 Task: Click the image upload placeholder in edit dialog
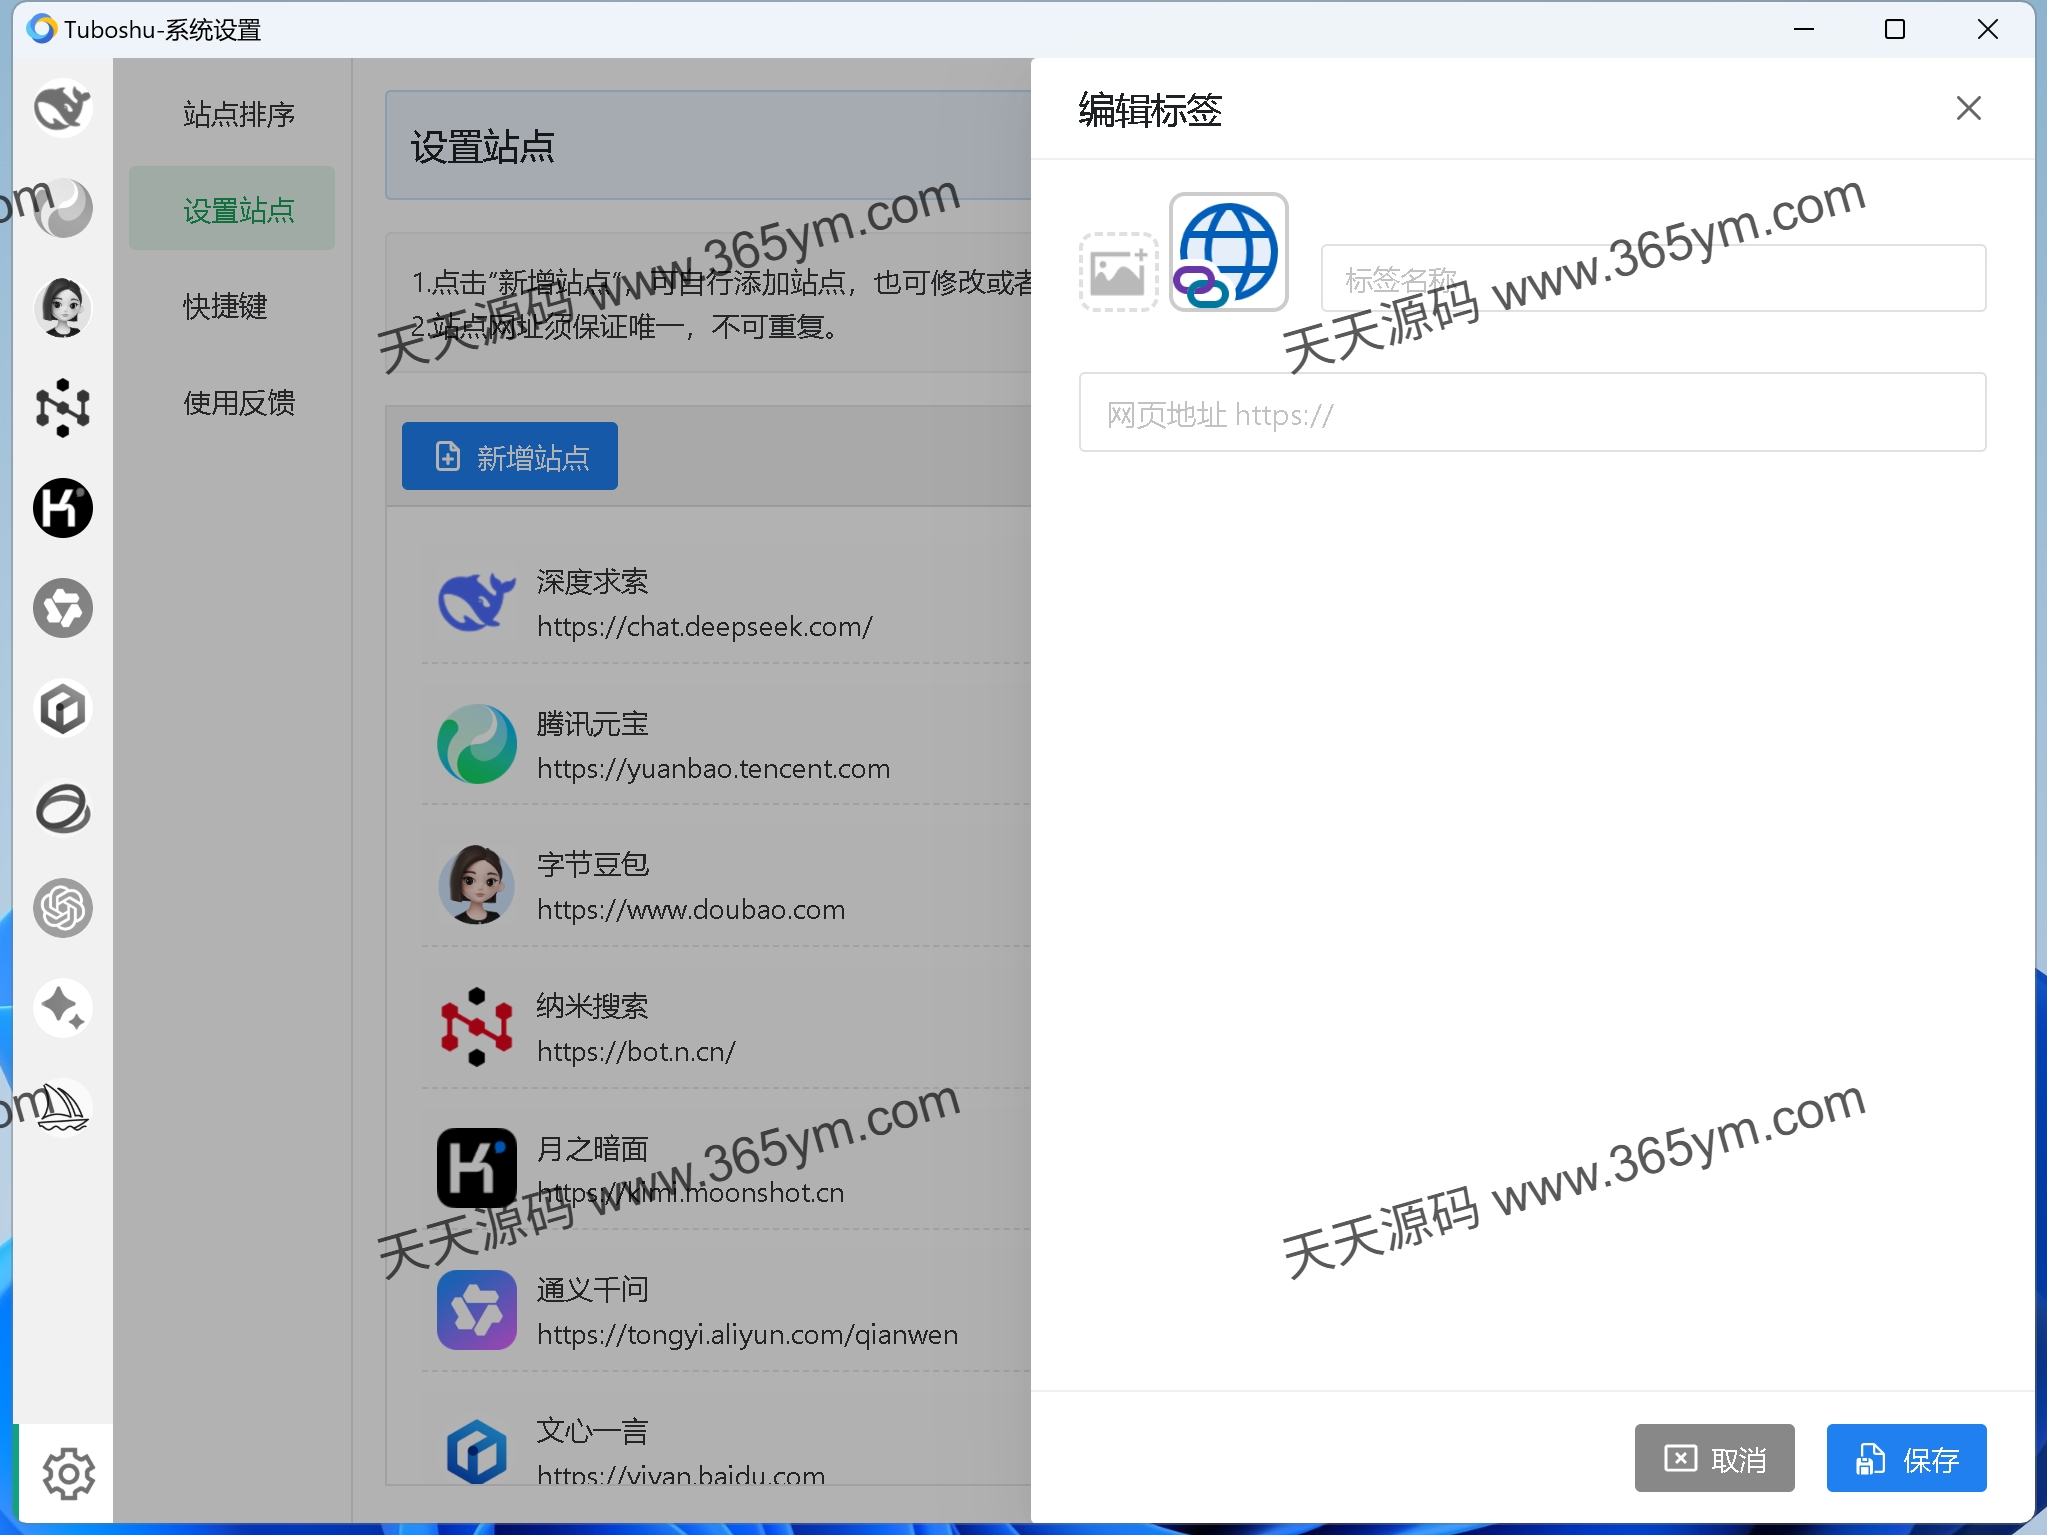tap(1119, 271)
